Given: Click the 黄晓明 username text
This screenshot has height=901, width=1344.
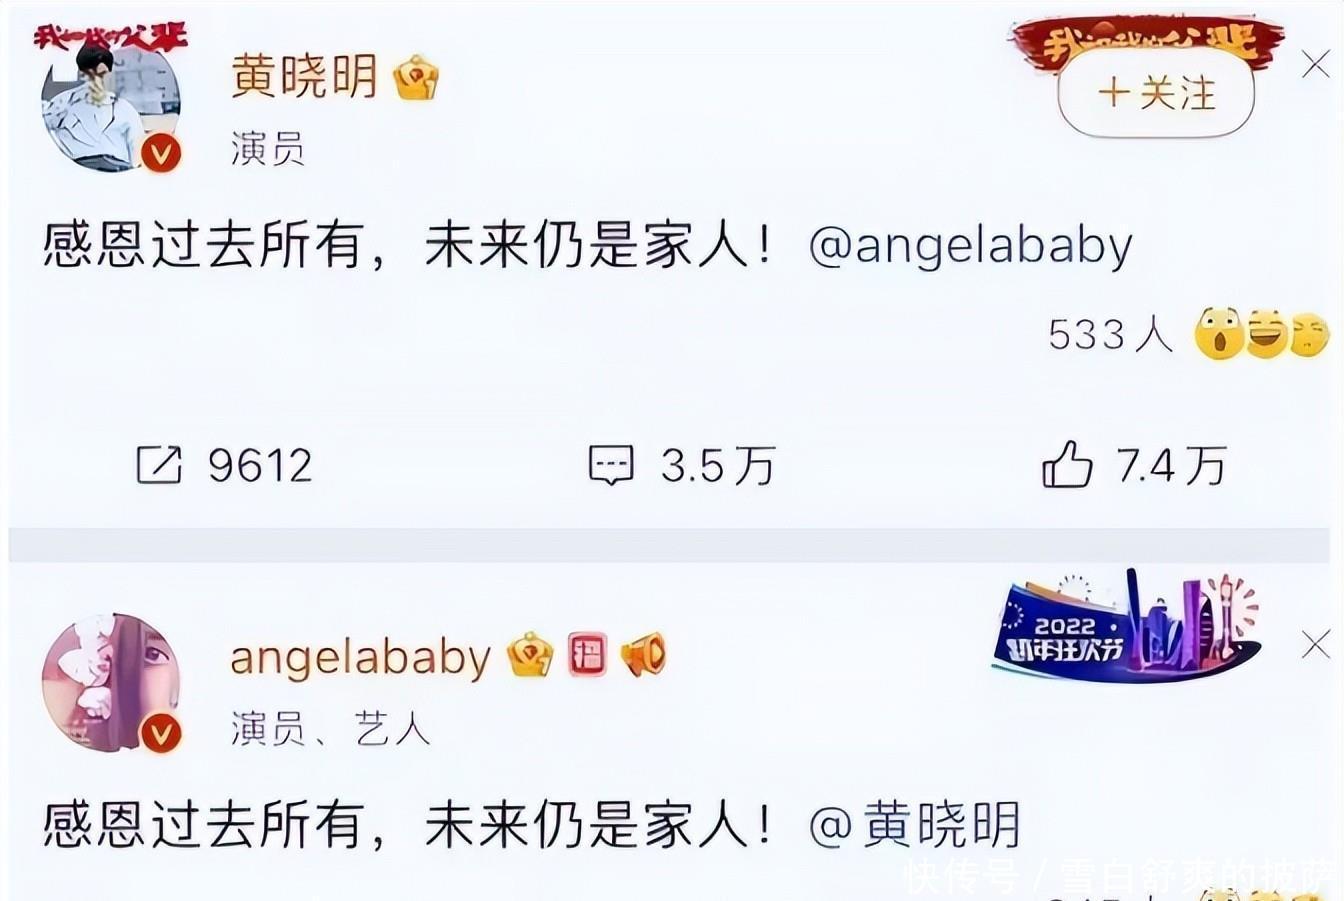Looking at the screenshot, I should point(304,77).
